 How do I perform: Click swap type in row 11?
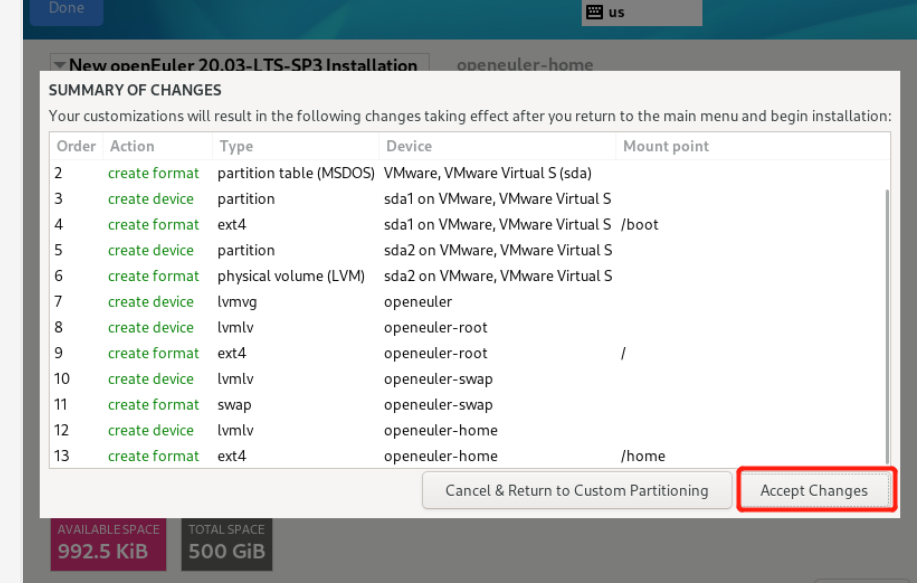(x=234, y=405)
